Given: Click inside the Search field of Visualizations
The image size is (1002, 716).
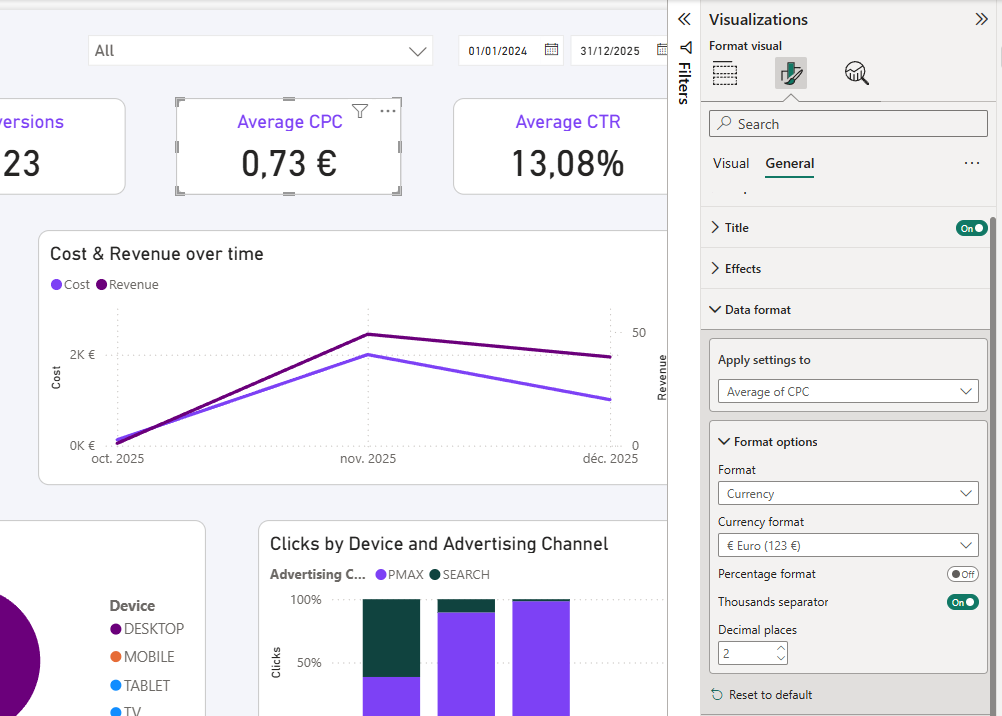Looking at the screenshot, I should (847, 123).
